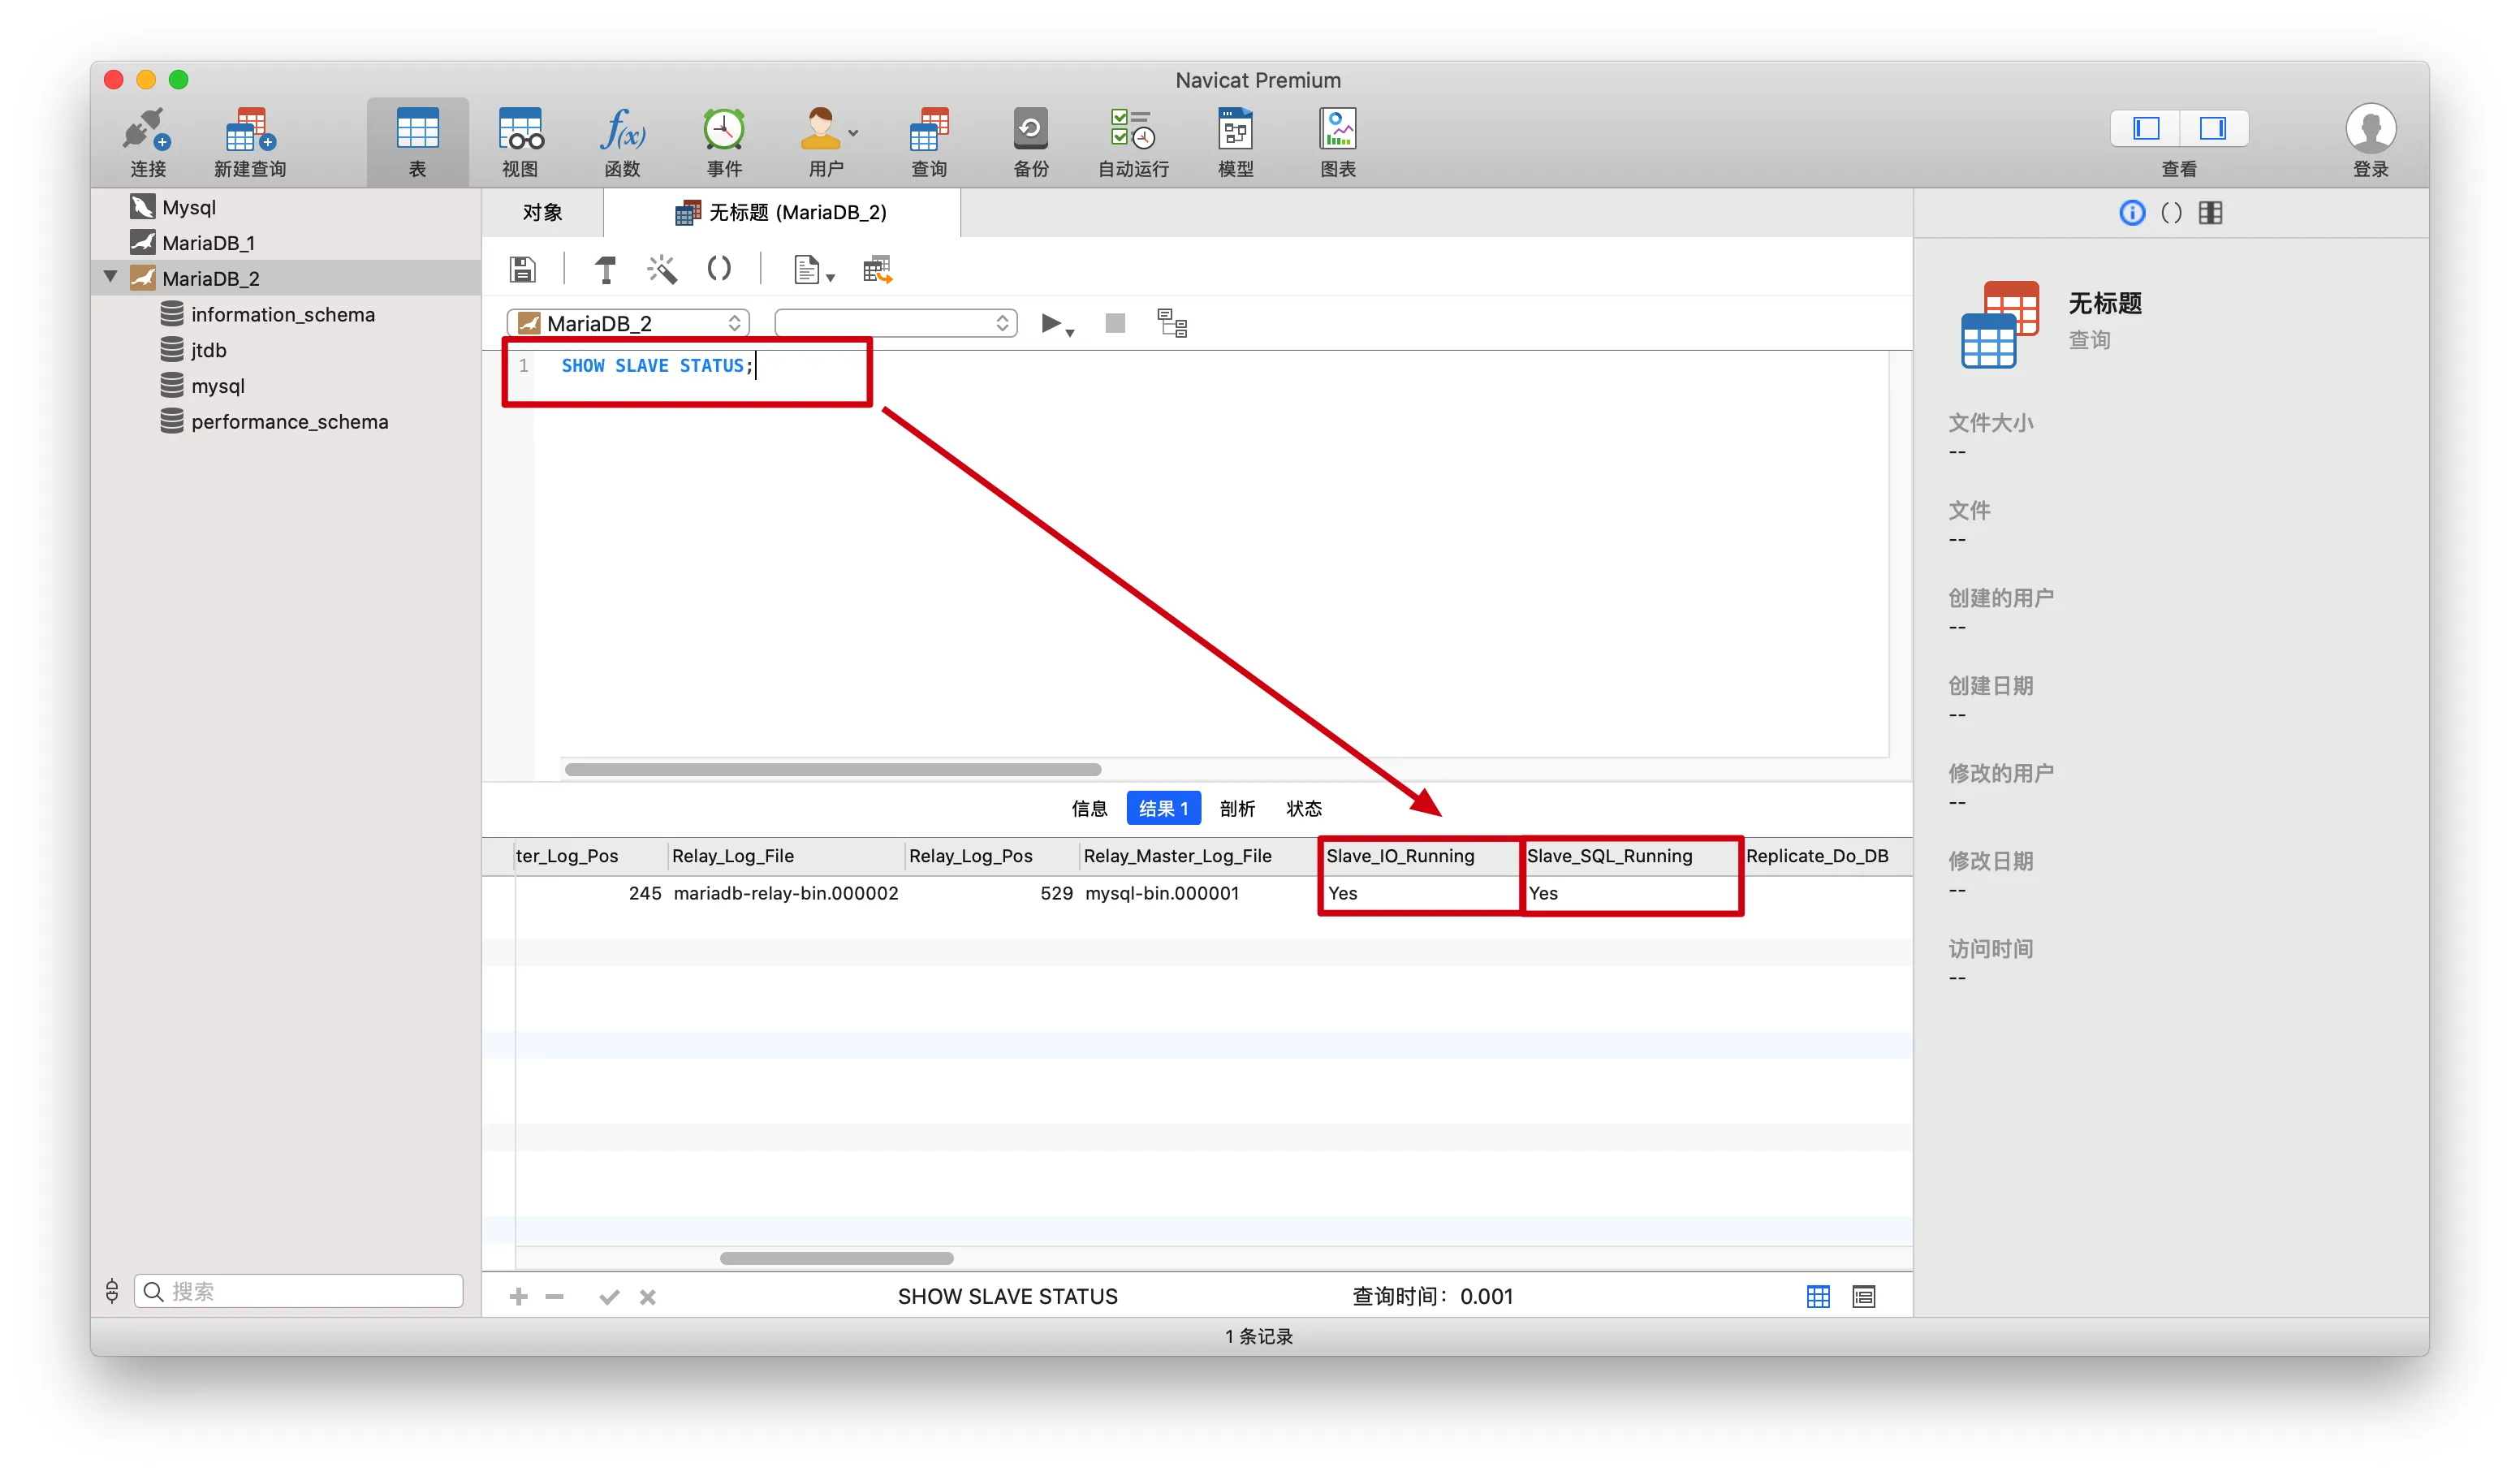Viewport: 2520px width, 1476px height.
Task: Select the Table (表) toolbar button
Action: [417, 142]
